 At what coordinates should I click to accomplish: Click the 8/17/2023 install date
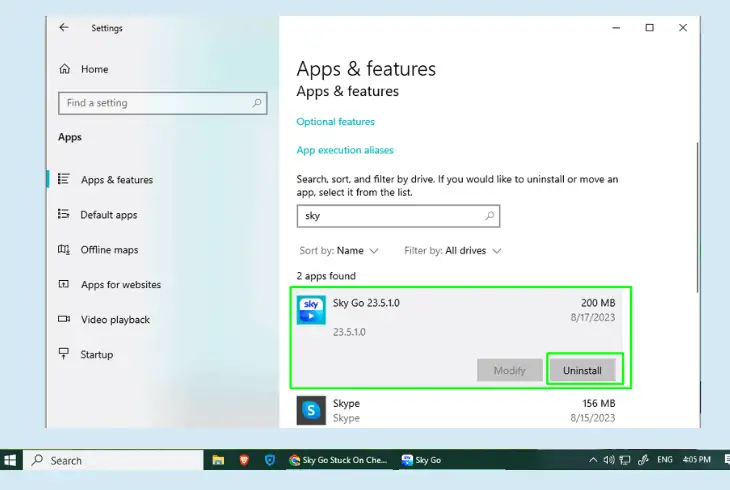(x=593, y=318)
